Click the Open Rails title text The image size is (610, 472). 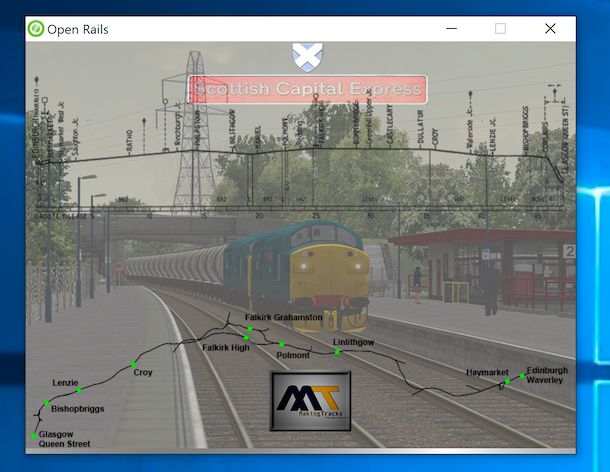78,30
